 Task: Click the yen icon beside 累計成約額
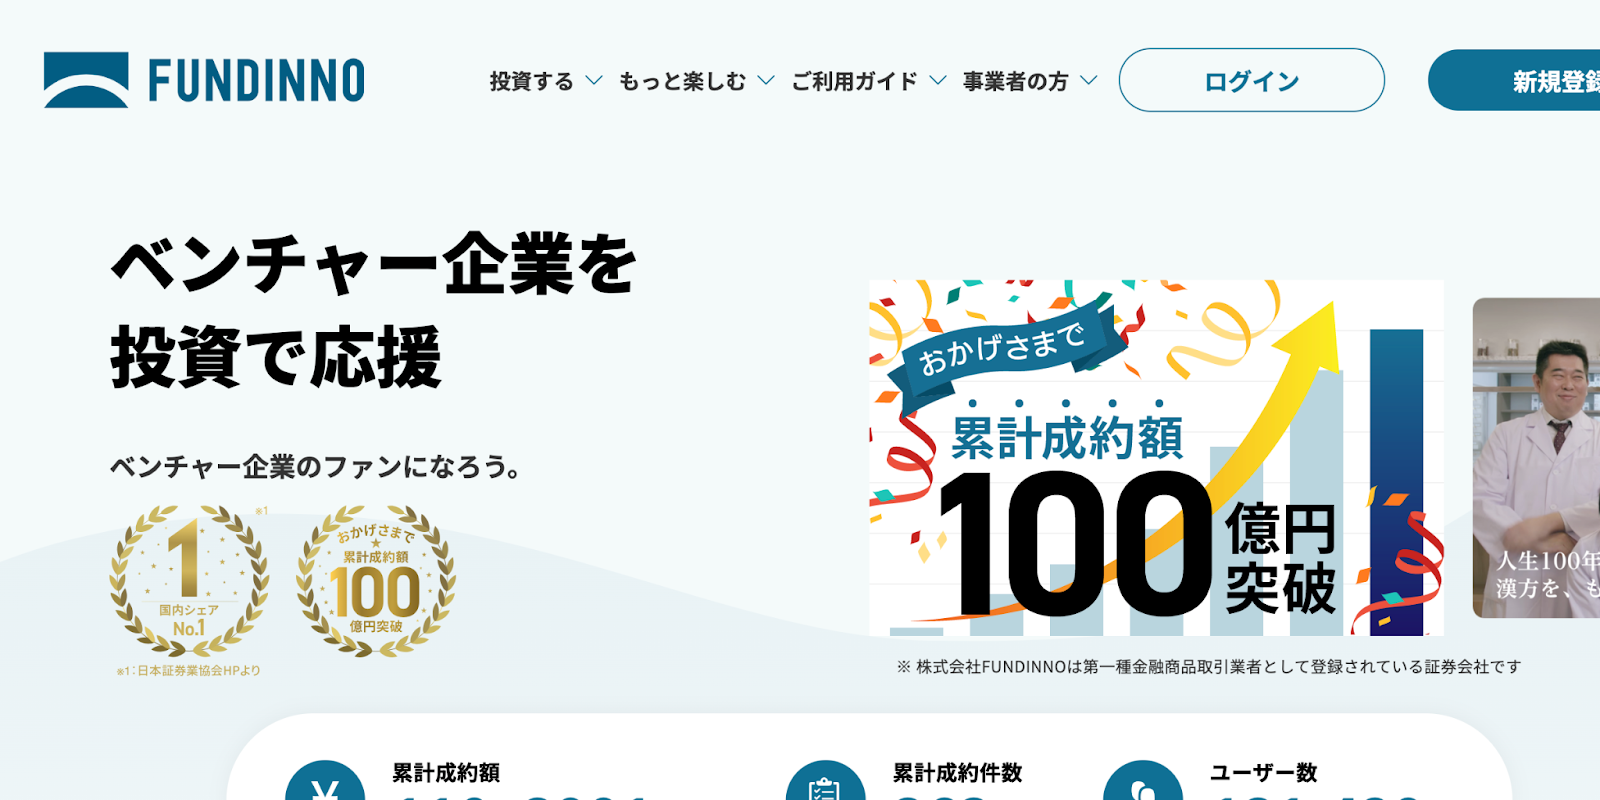click(x=325, y=781)
